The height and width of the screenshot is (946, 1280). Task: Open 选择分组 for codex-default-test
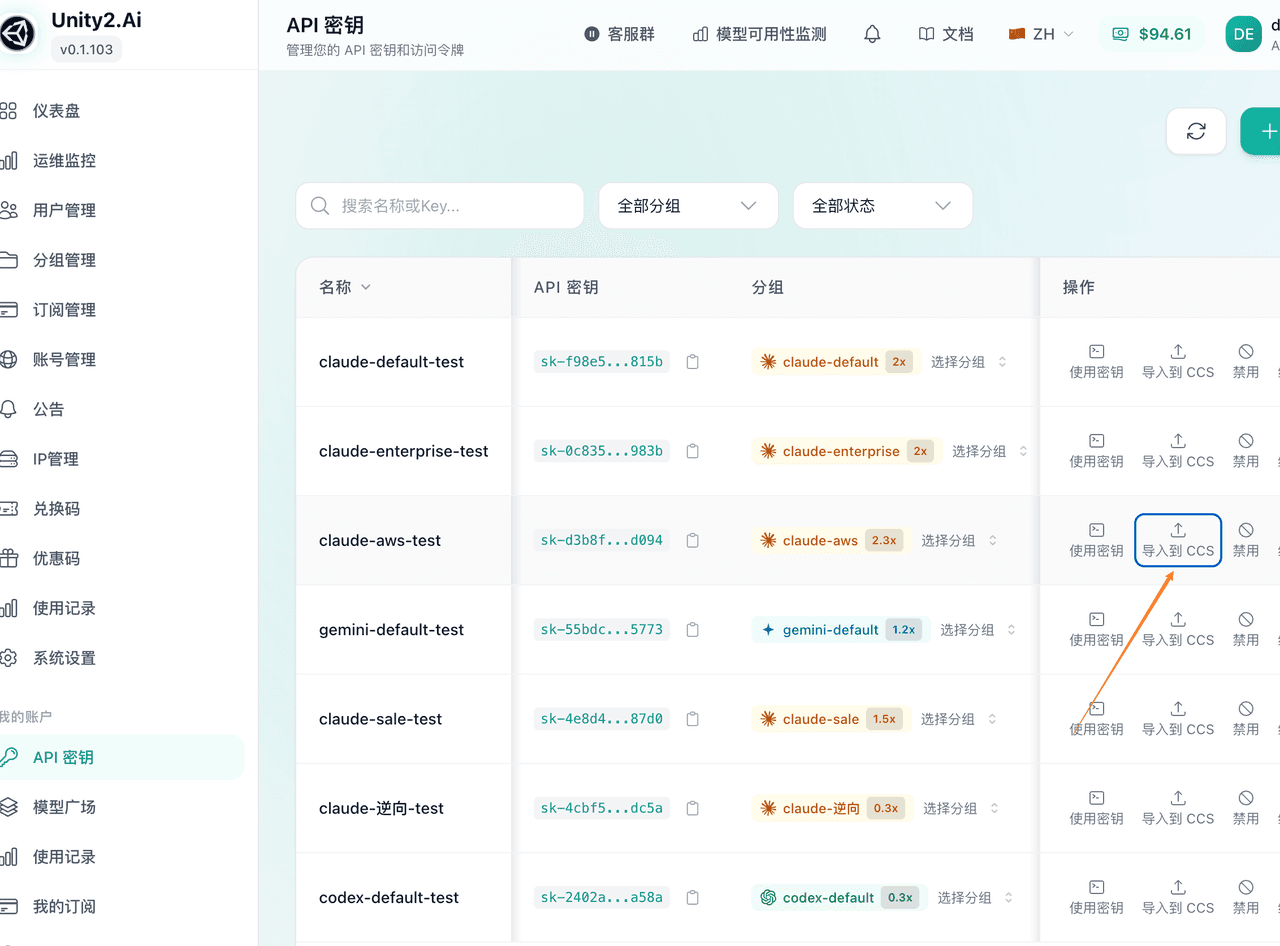coord(975,898)
